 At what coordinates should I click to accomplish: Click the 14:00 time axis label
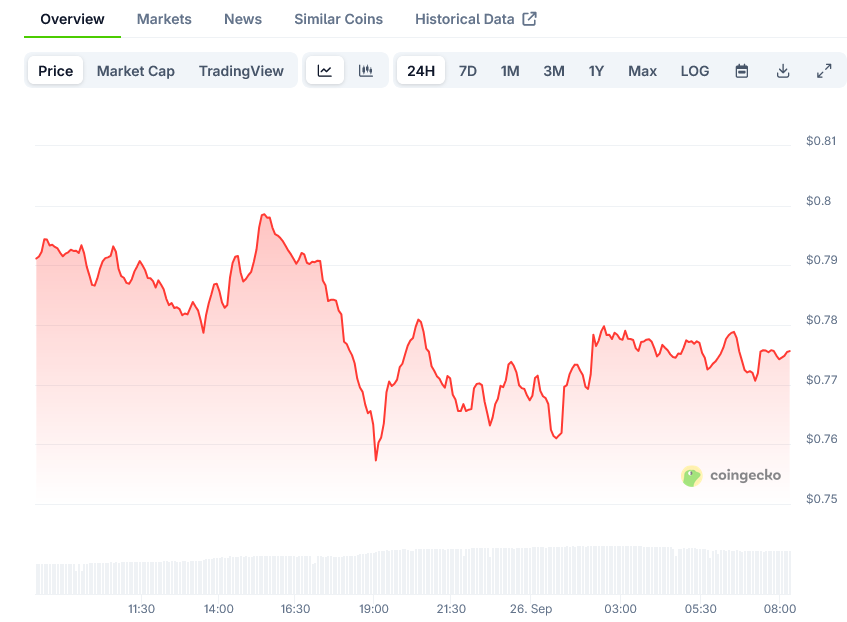point(219,609)
